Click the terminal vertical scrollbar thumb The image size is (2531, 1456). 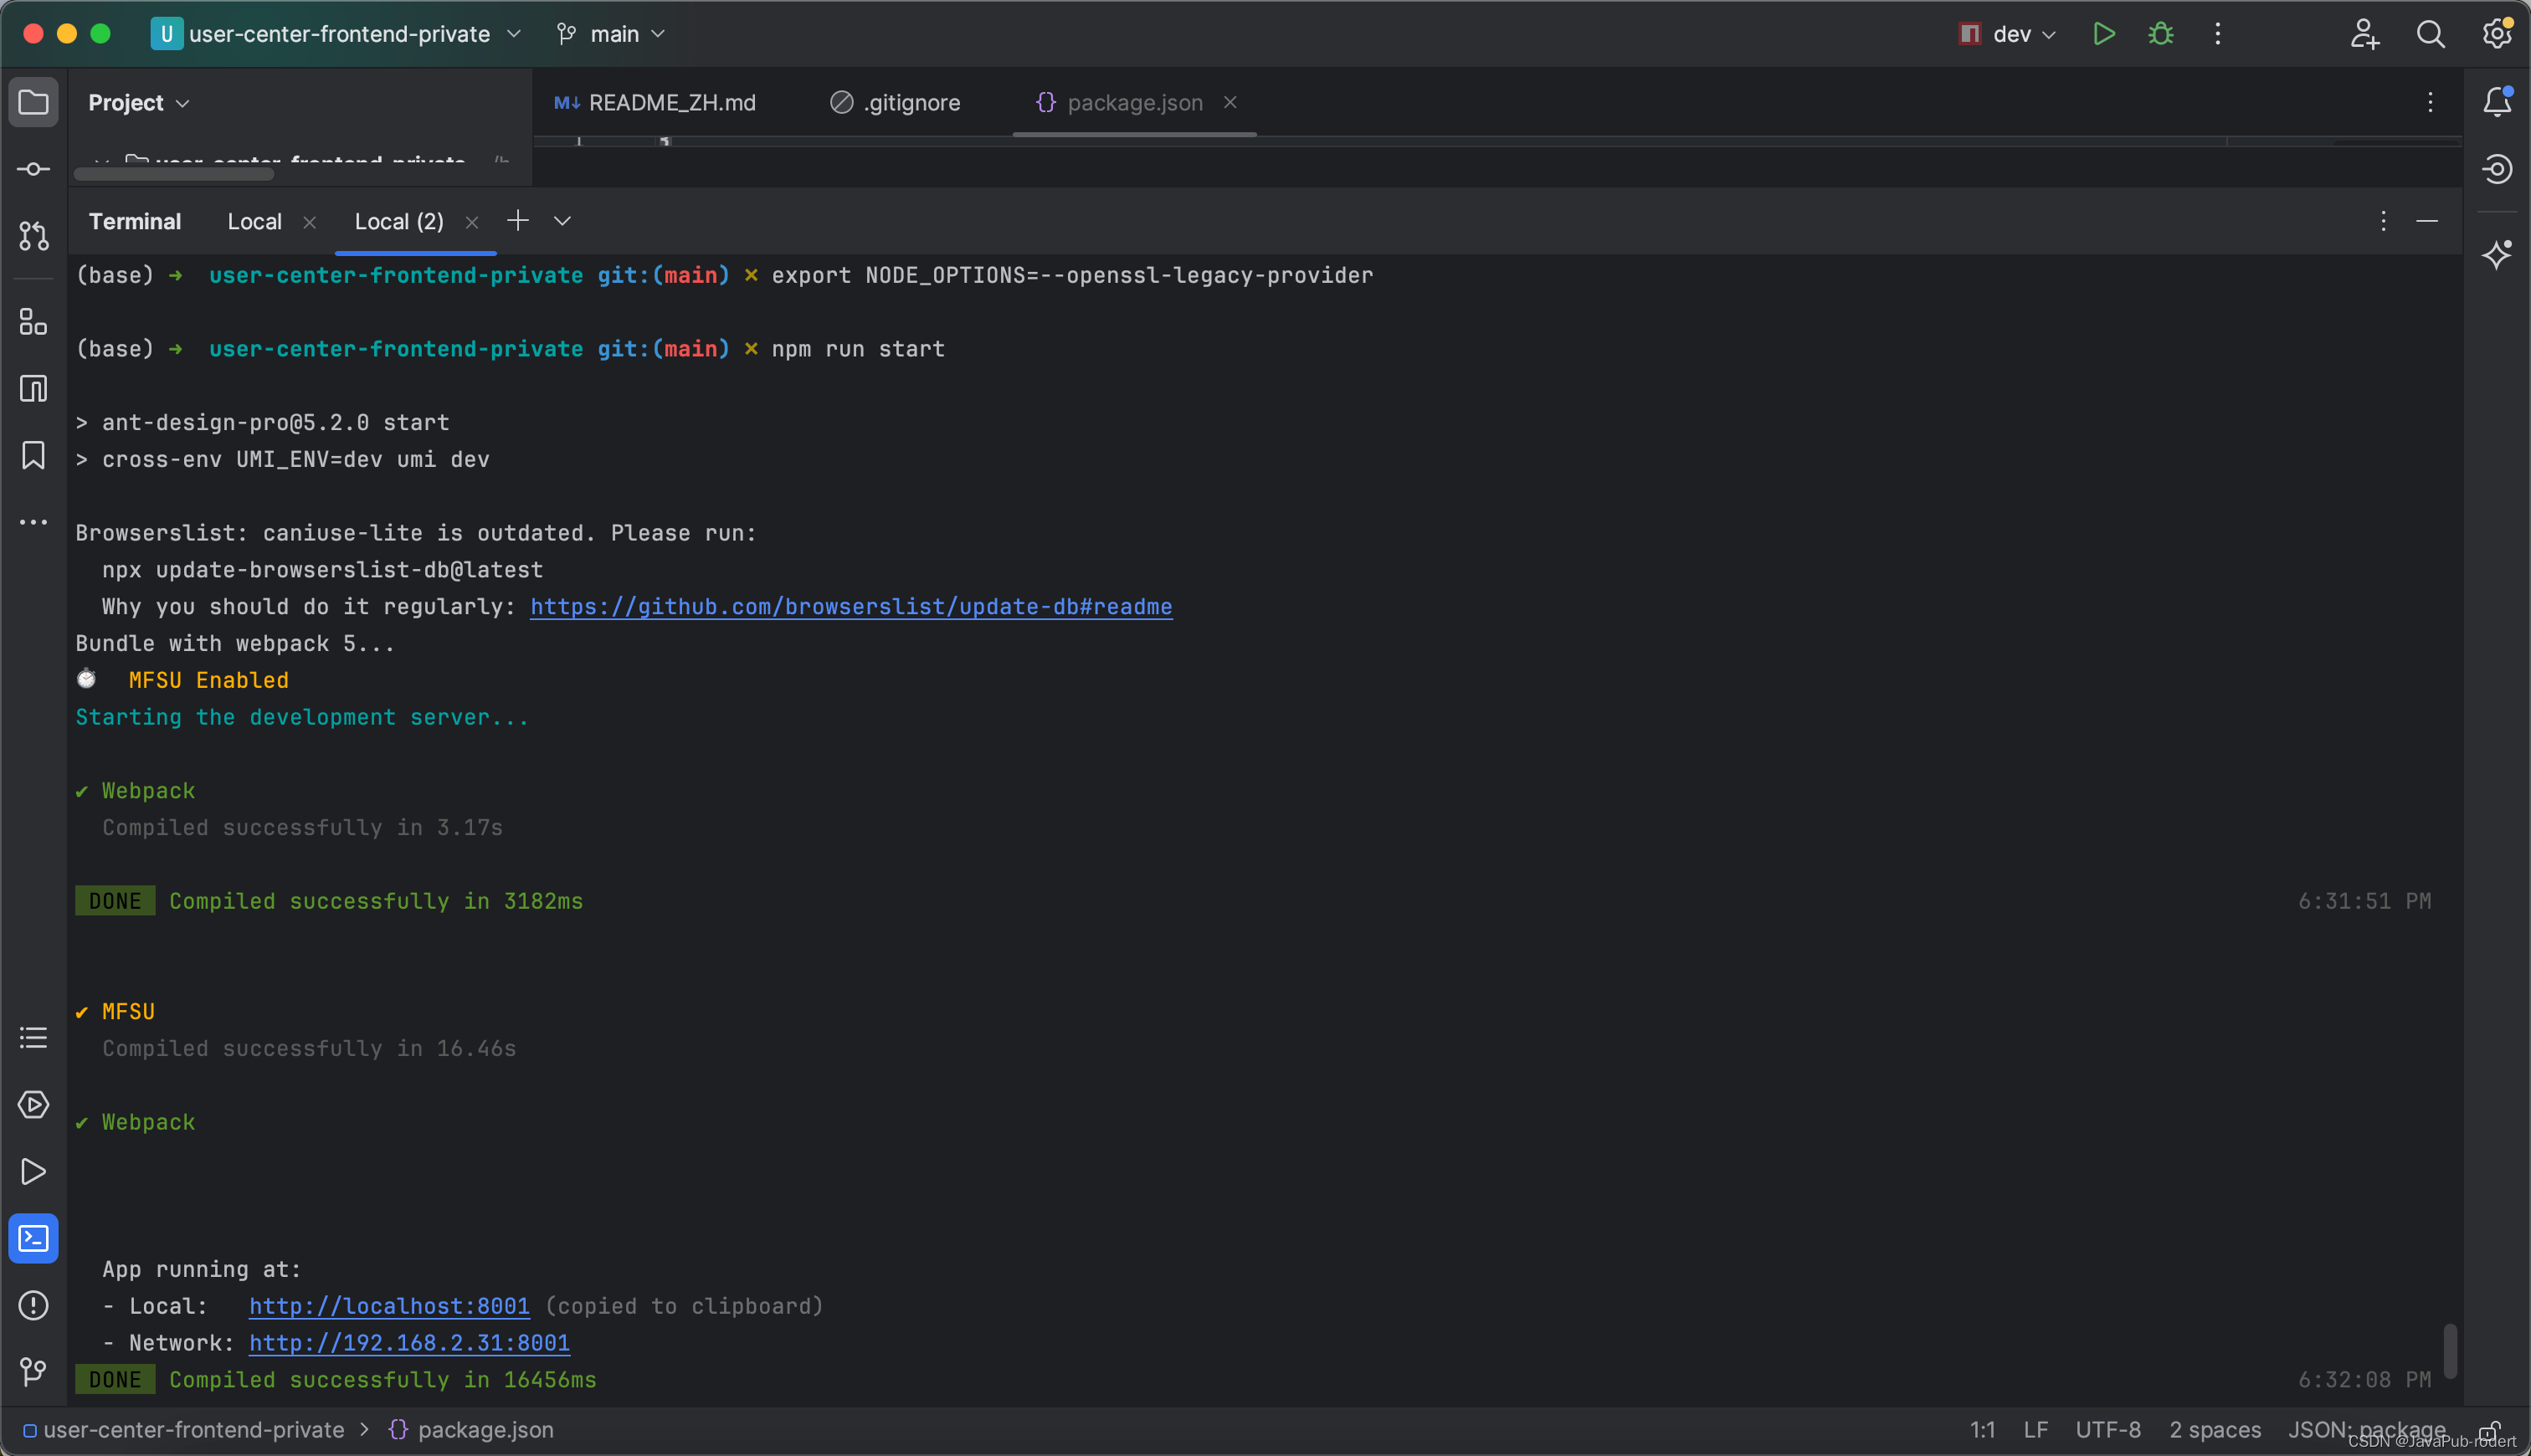[x=2449, y=1351]
